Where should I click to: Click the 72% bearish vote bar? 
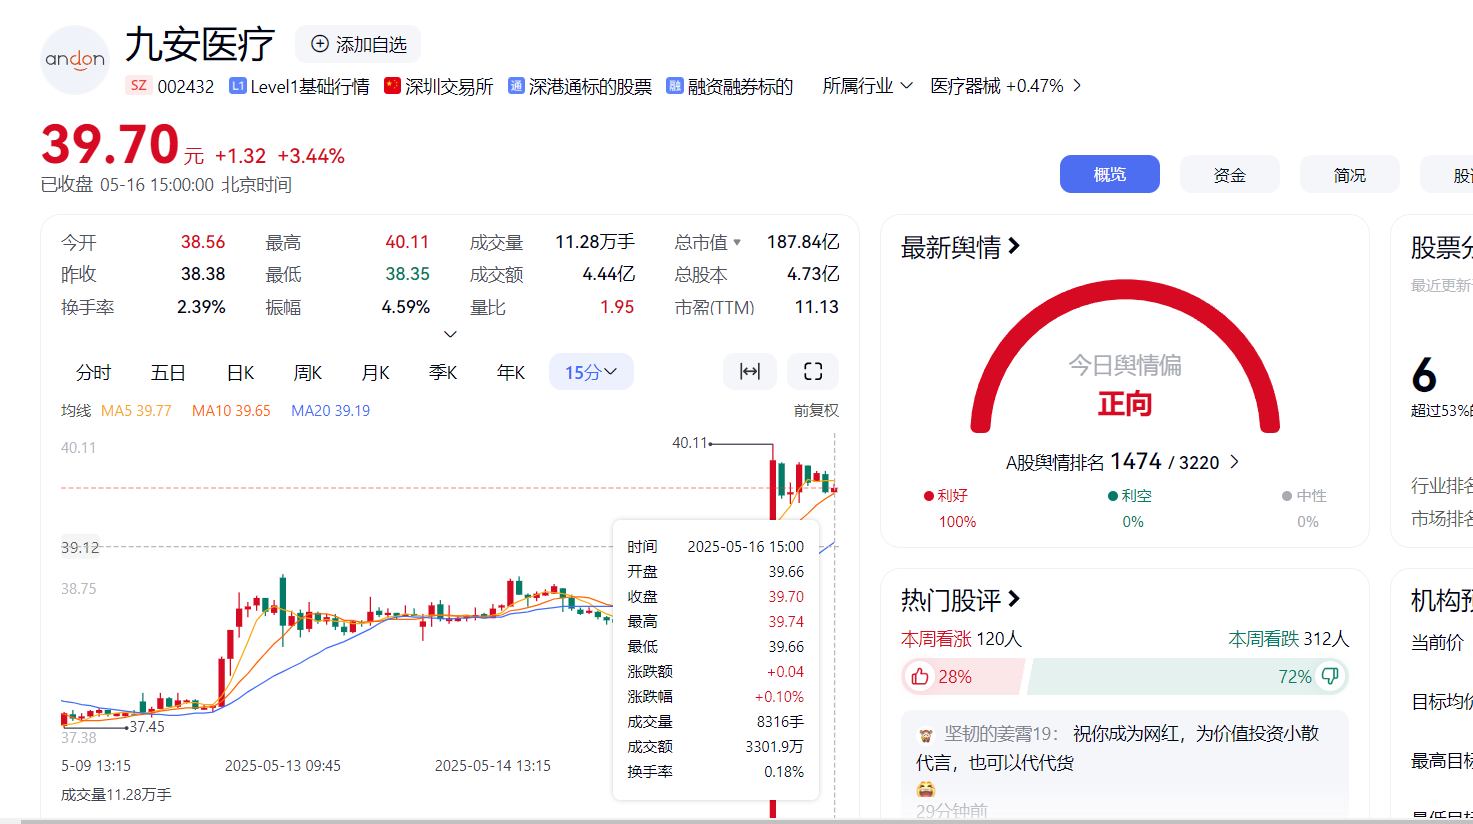1187,677
